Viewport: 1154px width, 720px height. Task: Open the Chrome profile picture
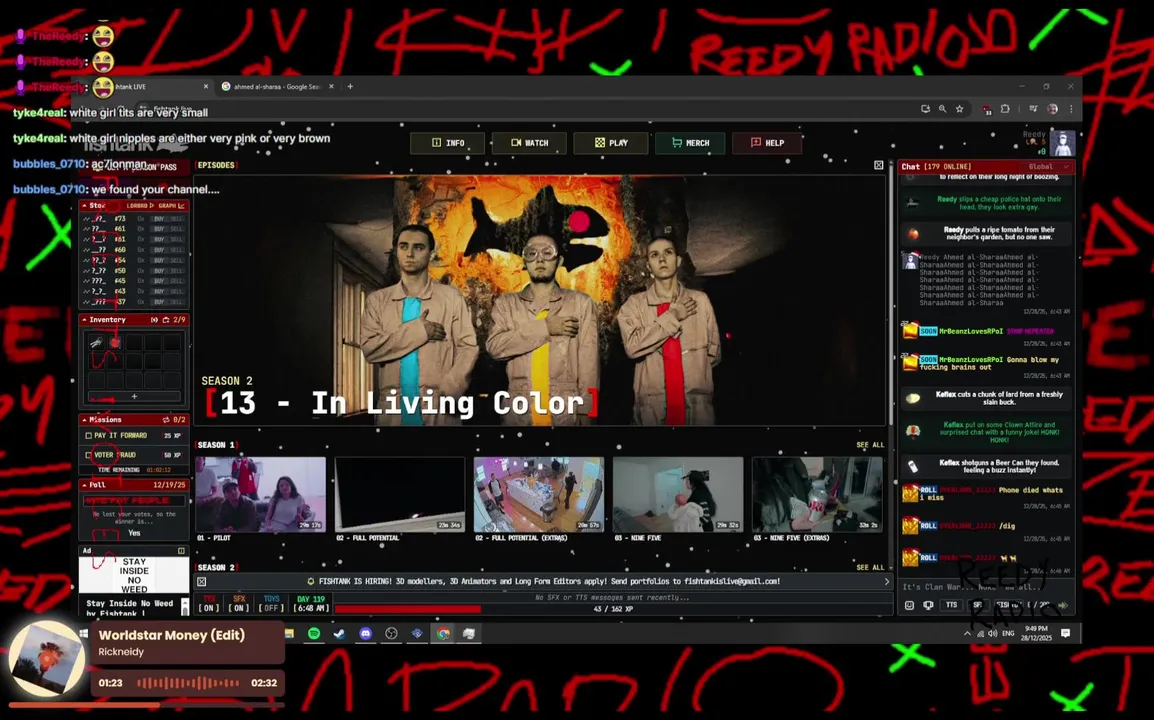tap(1052, 109)
